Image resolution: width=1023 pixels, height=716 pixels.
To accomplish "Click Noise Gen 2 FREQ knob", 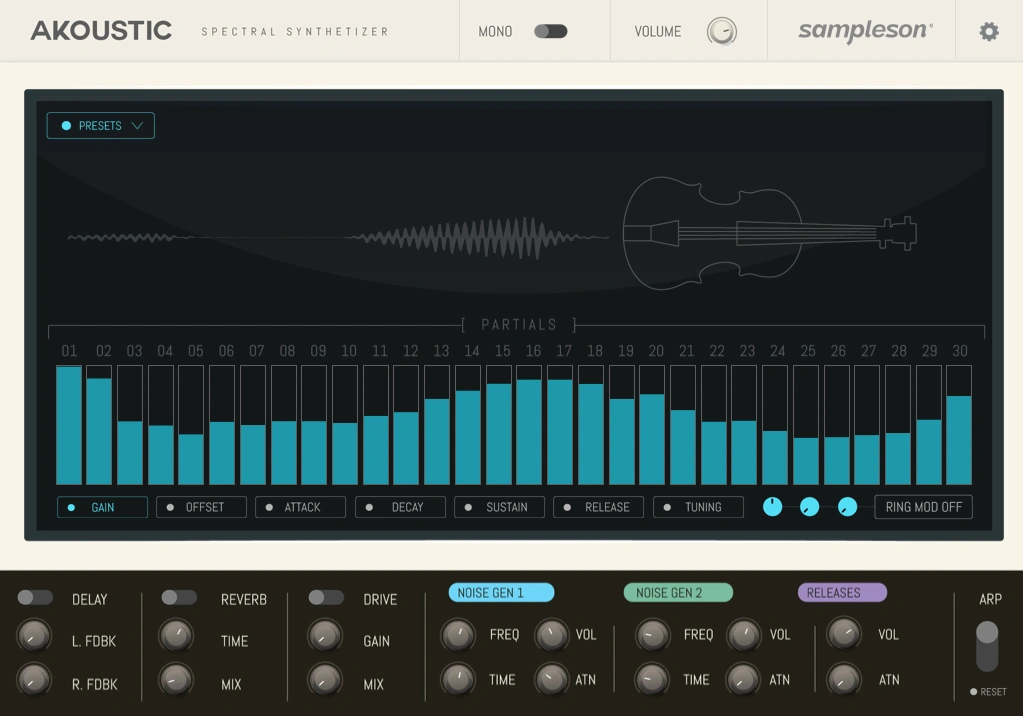I will 652,635.
